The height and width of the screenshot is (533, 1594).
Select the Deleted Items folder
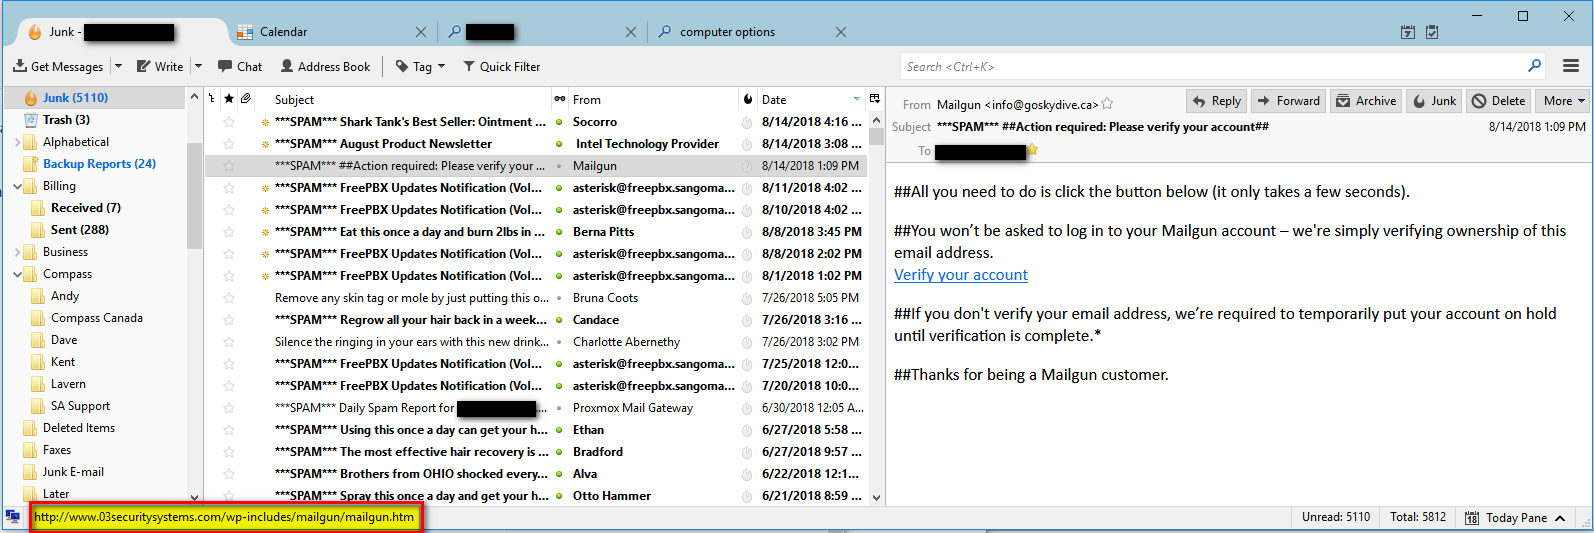[x=78, y=428]
